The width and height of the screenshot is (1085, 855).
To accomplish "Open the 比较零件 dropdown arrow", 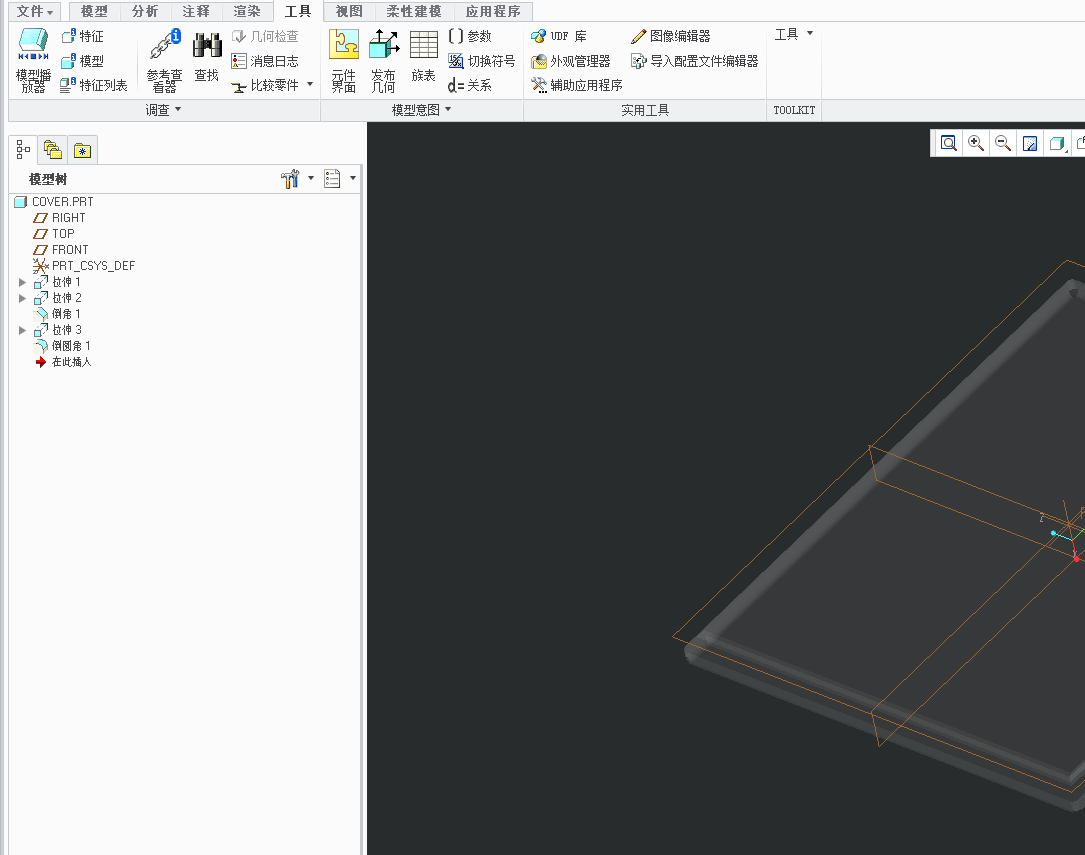I will coord(310,84).
